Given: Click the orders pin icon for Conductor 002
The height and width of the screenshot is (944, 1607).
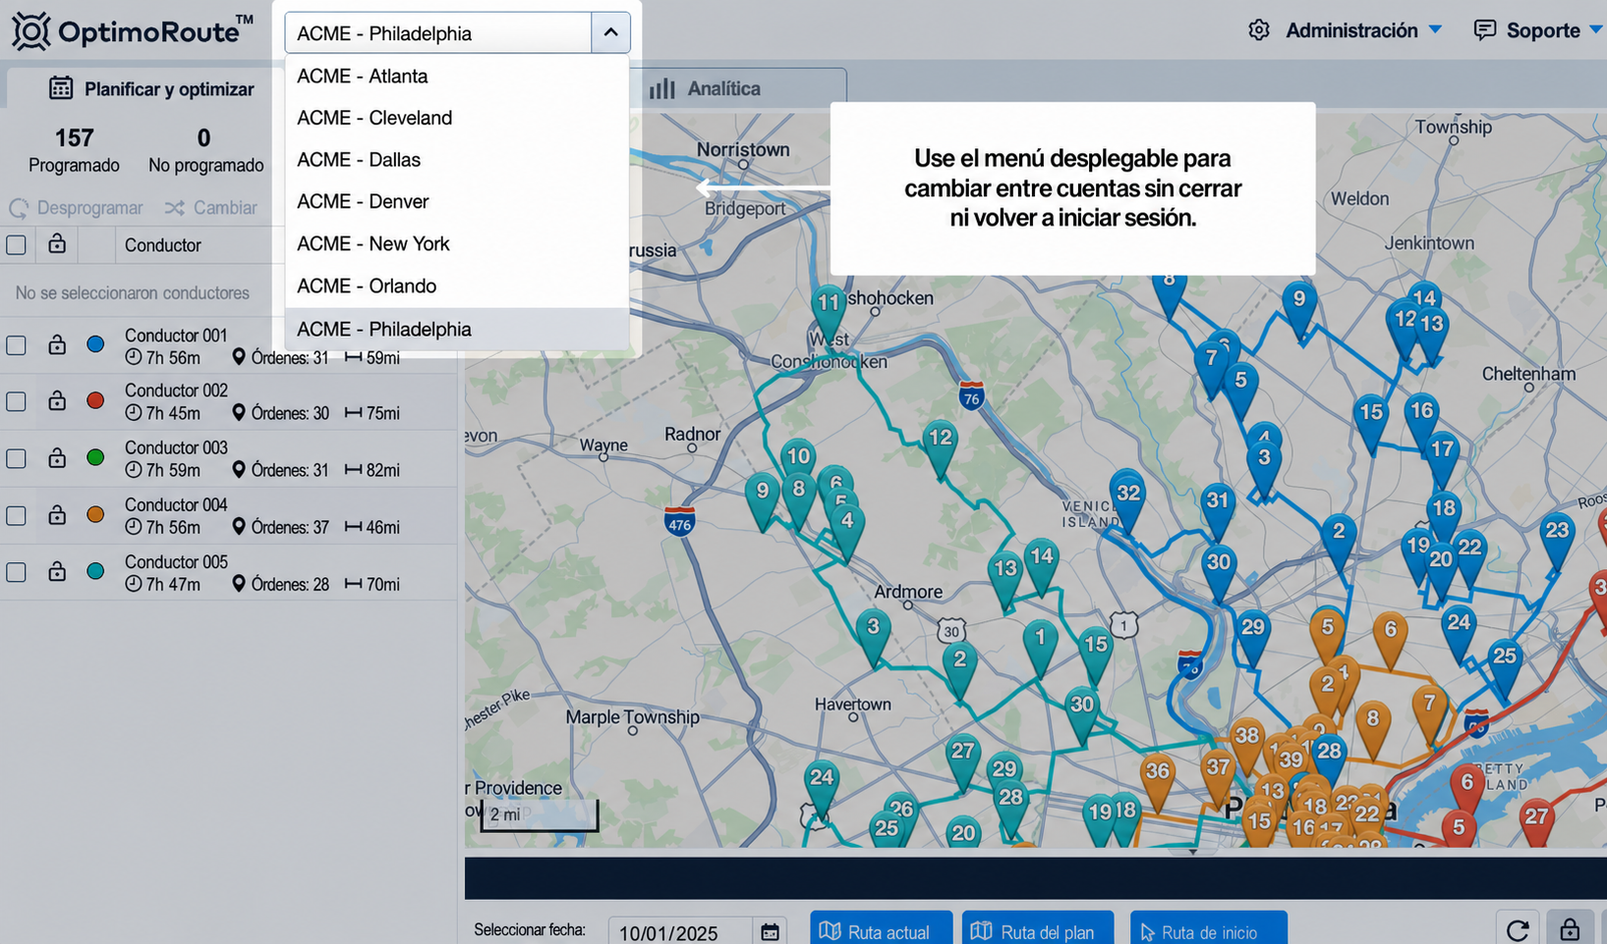Looking at the screenshot, I should [239, 413].
